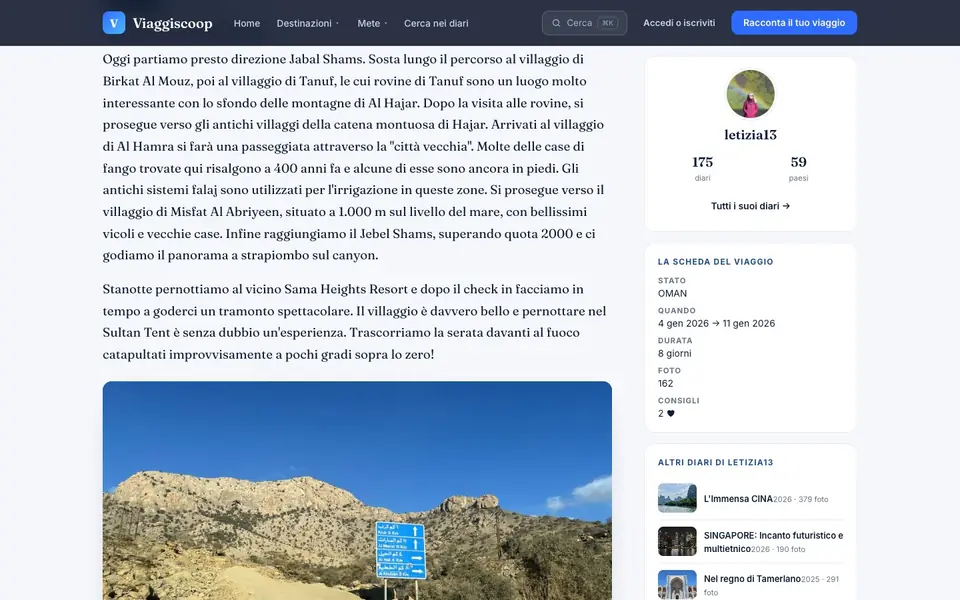Click the Altri diari di Letizia13 heading
The width and height of the screenshot is (960, 600).
[715, 462]
